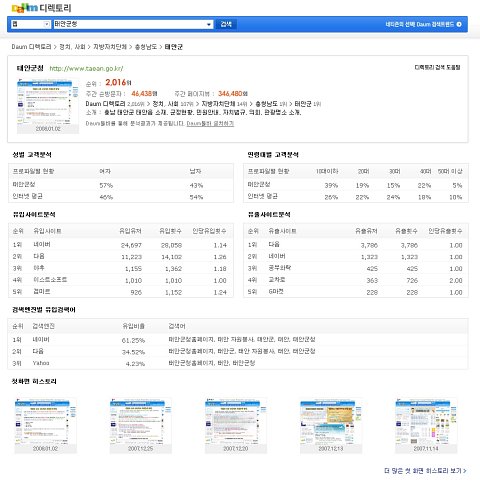Click the 39% value in the age table
The height and width of the screenshot is (481, 480).
[331, 185]
